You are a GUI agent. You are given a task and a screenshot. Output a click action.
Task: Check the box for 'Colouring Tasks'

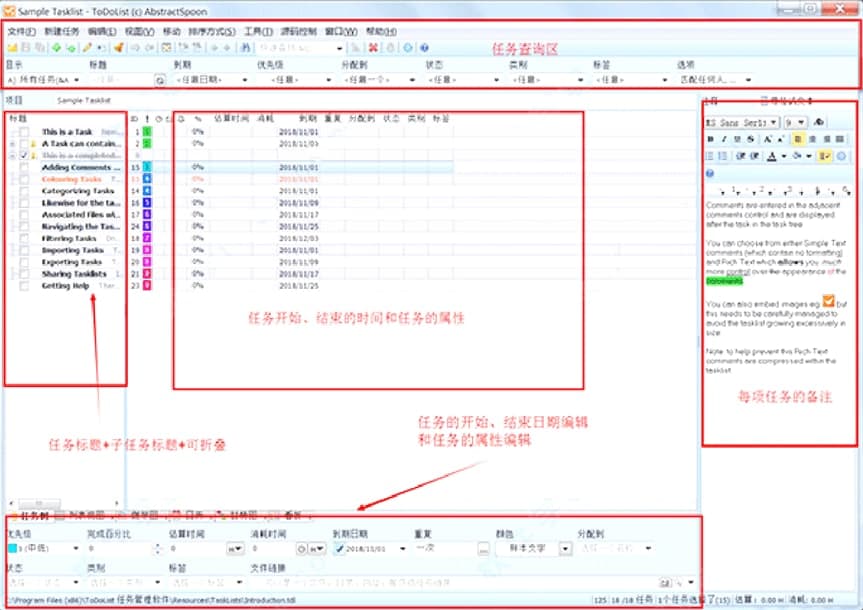coord(24,179)
